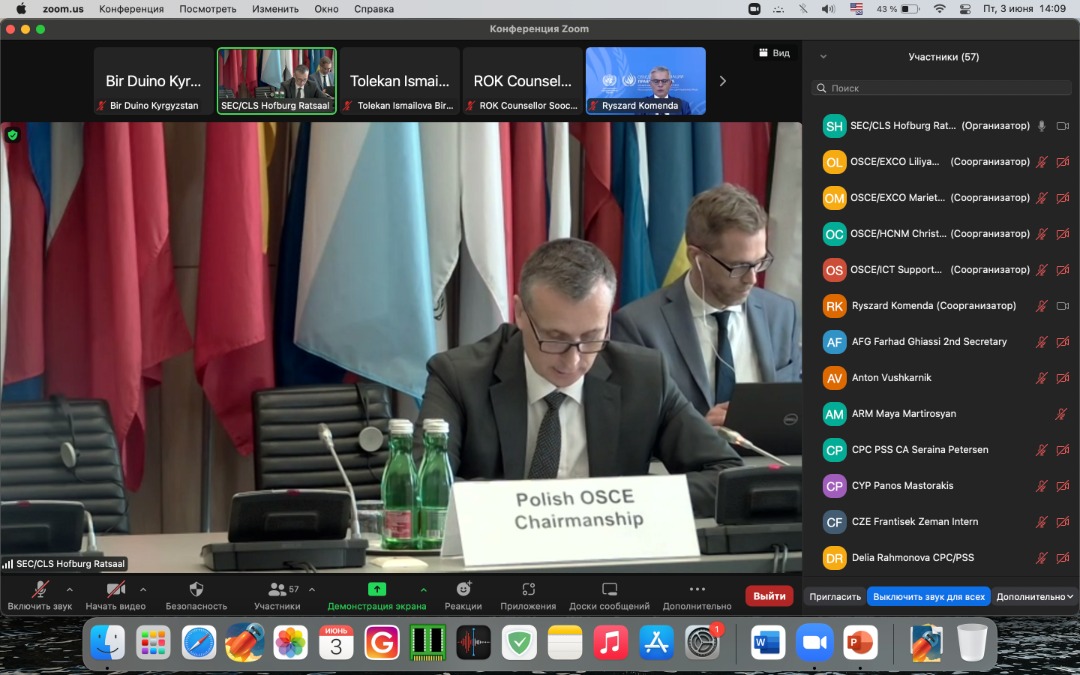The height and width of the screenshot is (675, 1080).
Task: Switch to Zoom app icon in Dock
Action: pyautogui.click(x=814, y=643)
